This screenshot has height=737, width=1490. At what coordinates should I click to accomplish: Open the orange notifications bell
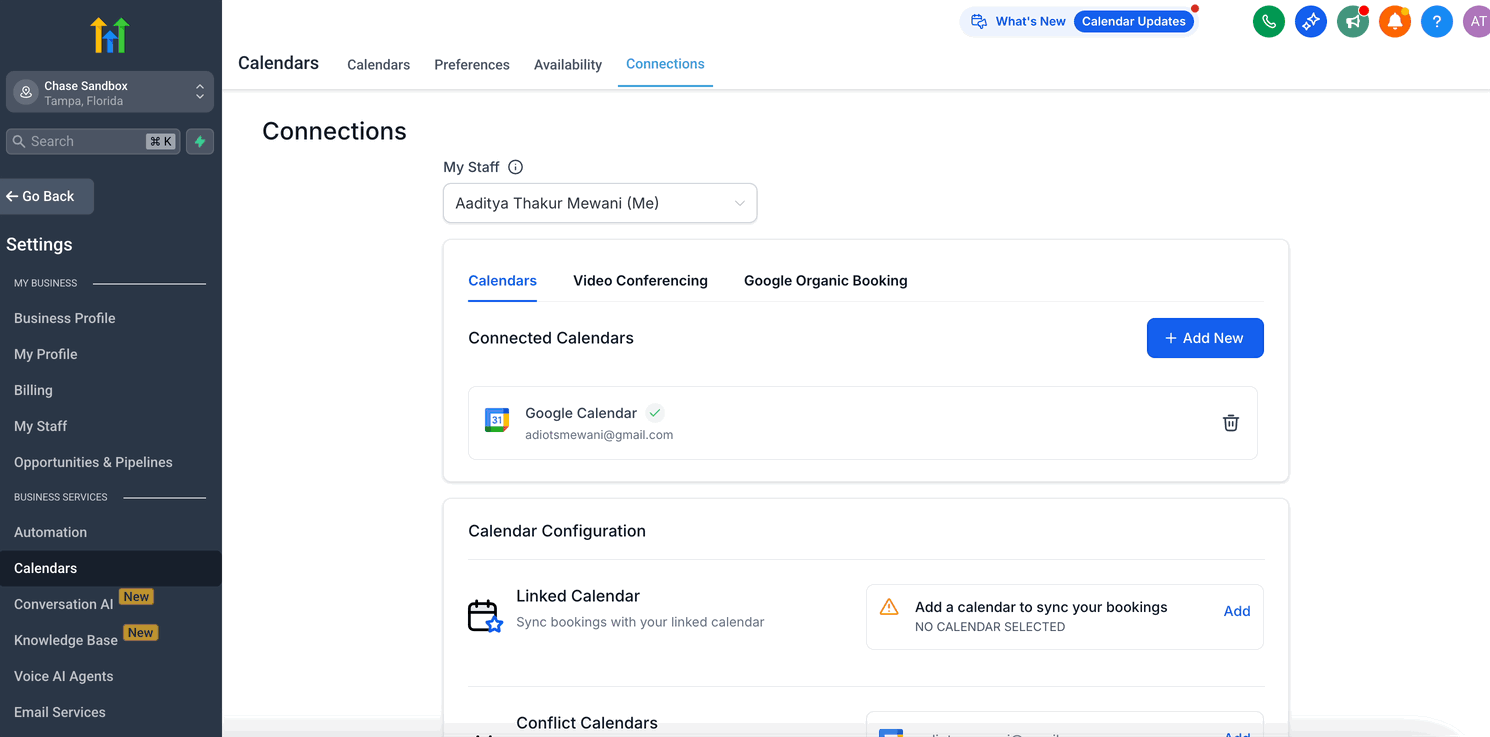[1395, 22]
